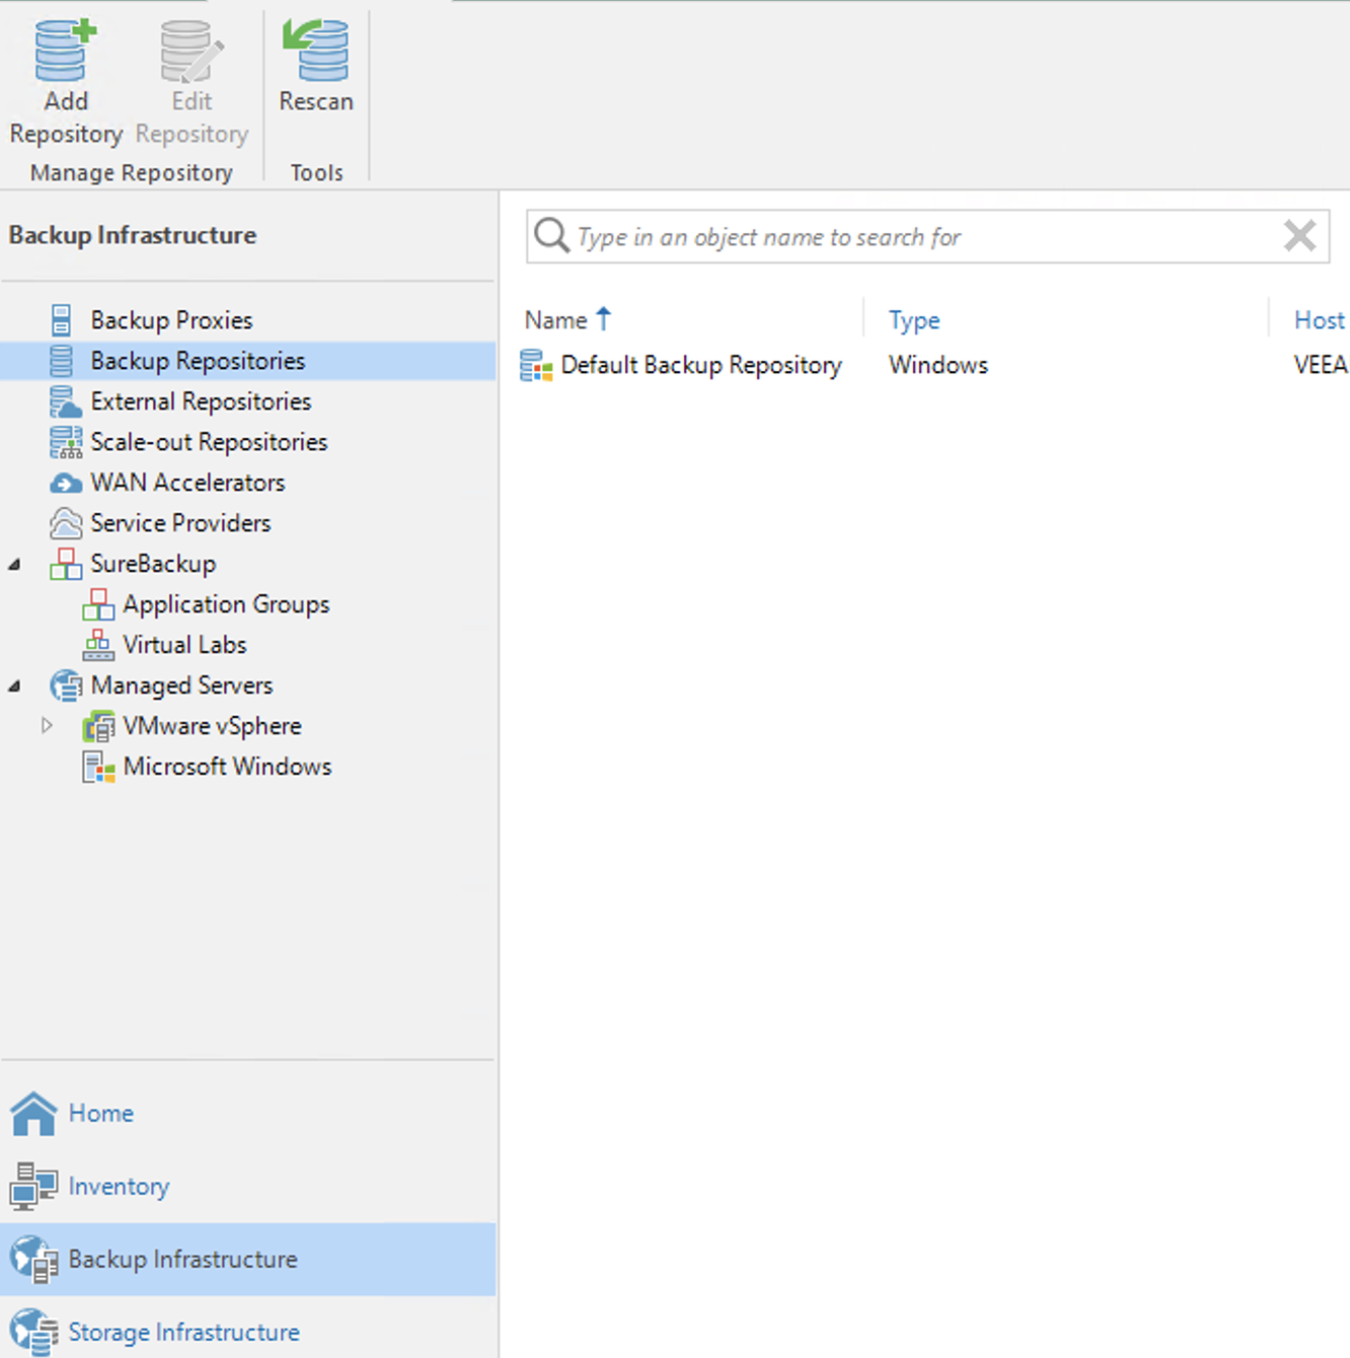
Task: Select Service Providers tree label
Action: [181, 523]
